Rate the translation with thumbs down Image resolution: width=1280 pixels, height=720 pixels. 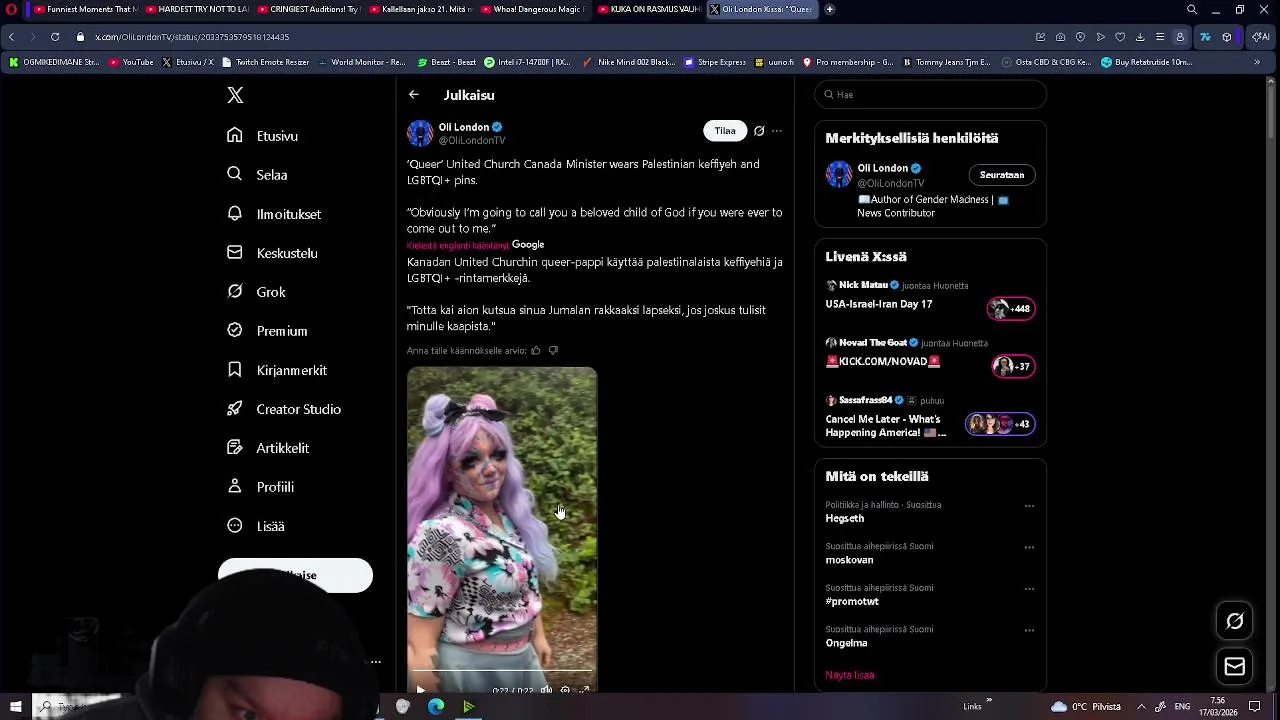coord(553,351)
